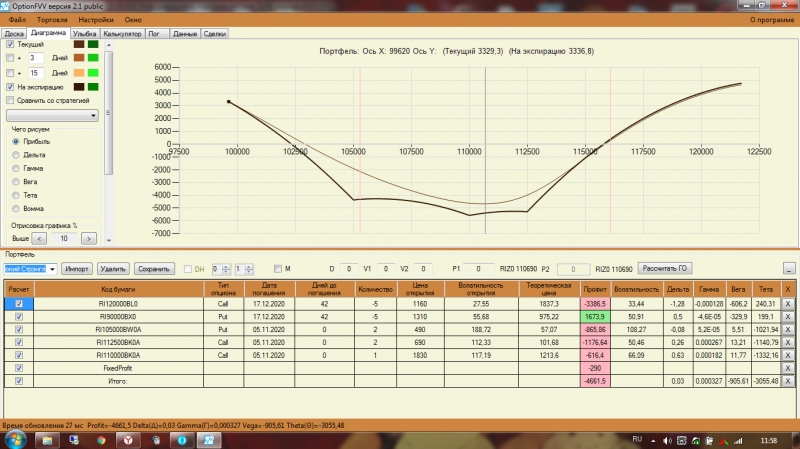This screenshot has width=800, height=449.
Task: Select the Прибыль radio button
Action: tap(16, 141)
